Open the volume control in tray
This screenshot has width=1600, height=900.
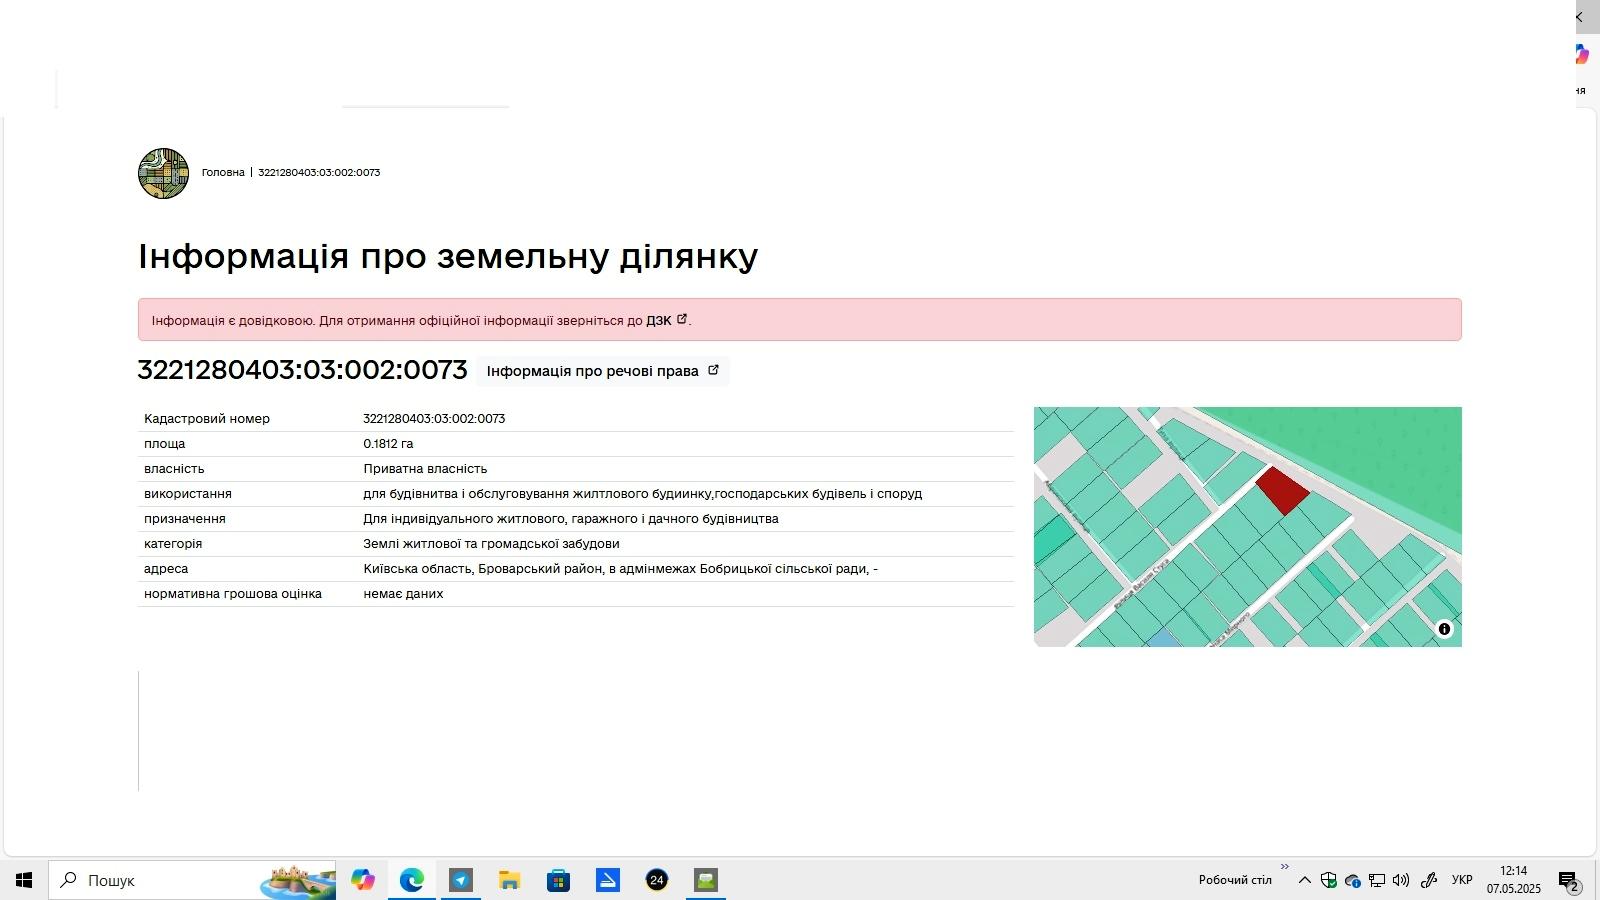pyautogui.click(x=1401, y=880)
